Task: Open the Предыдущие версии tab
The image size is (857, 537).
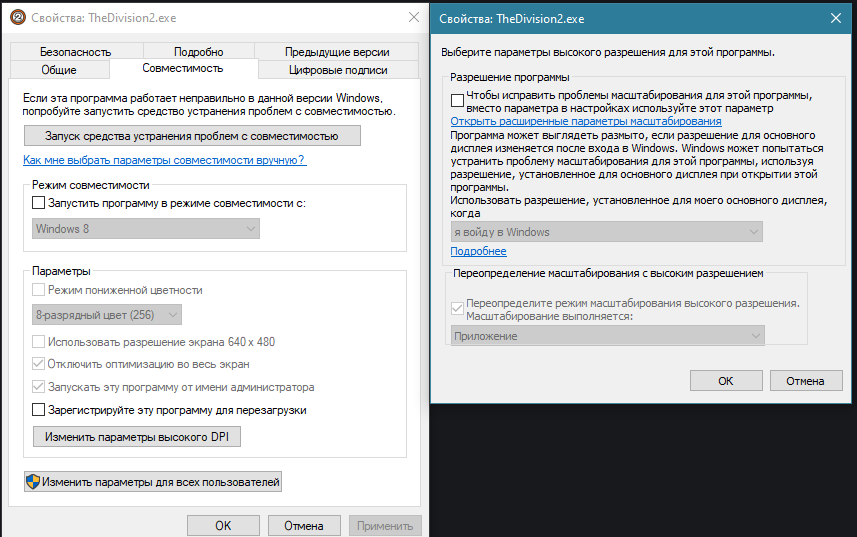Action: [337, 52]
